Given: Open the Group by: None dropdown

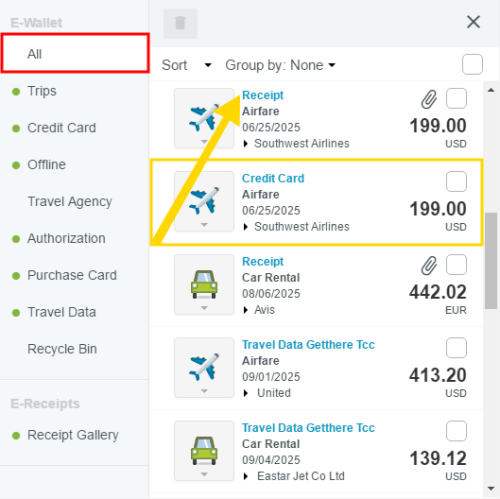Looking at the screenshot, I should click(x=280, y=65).
